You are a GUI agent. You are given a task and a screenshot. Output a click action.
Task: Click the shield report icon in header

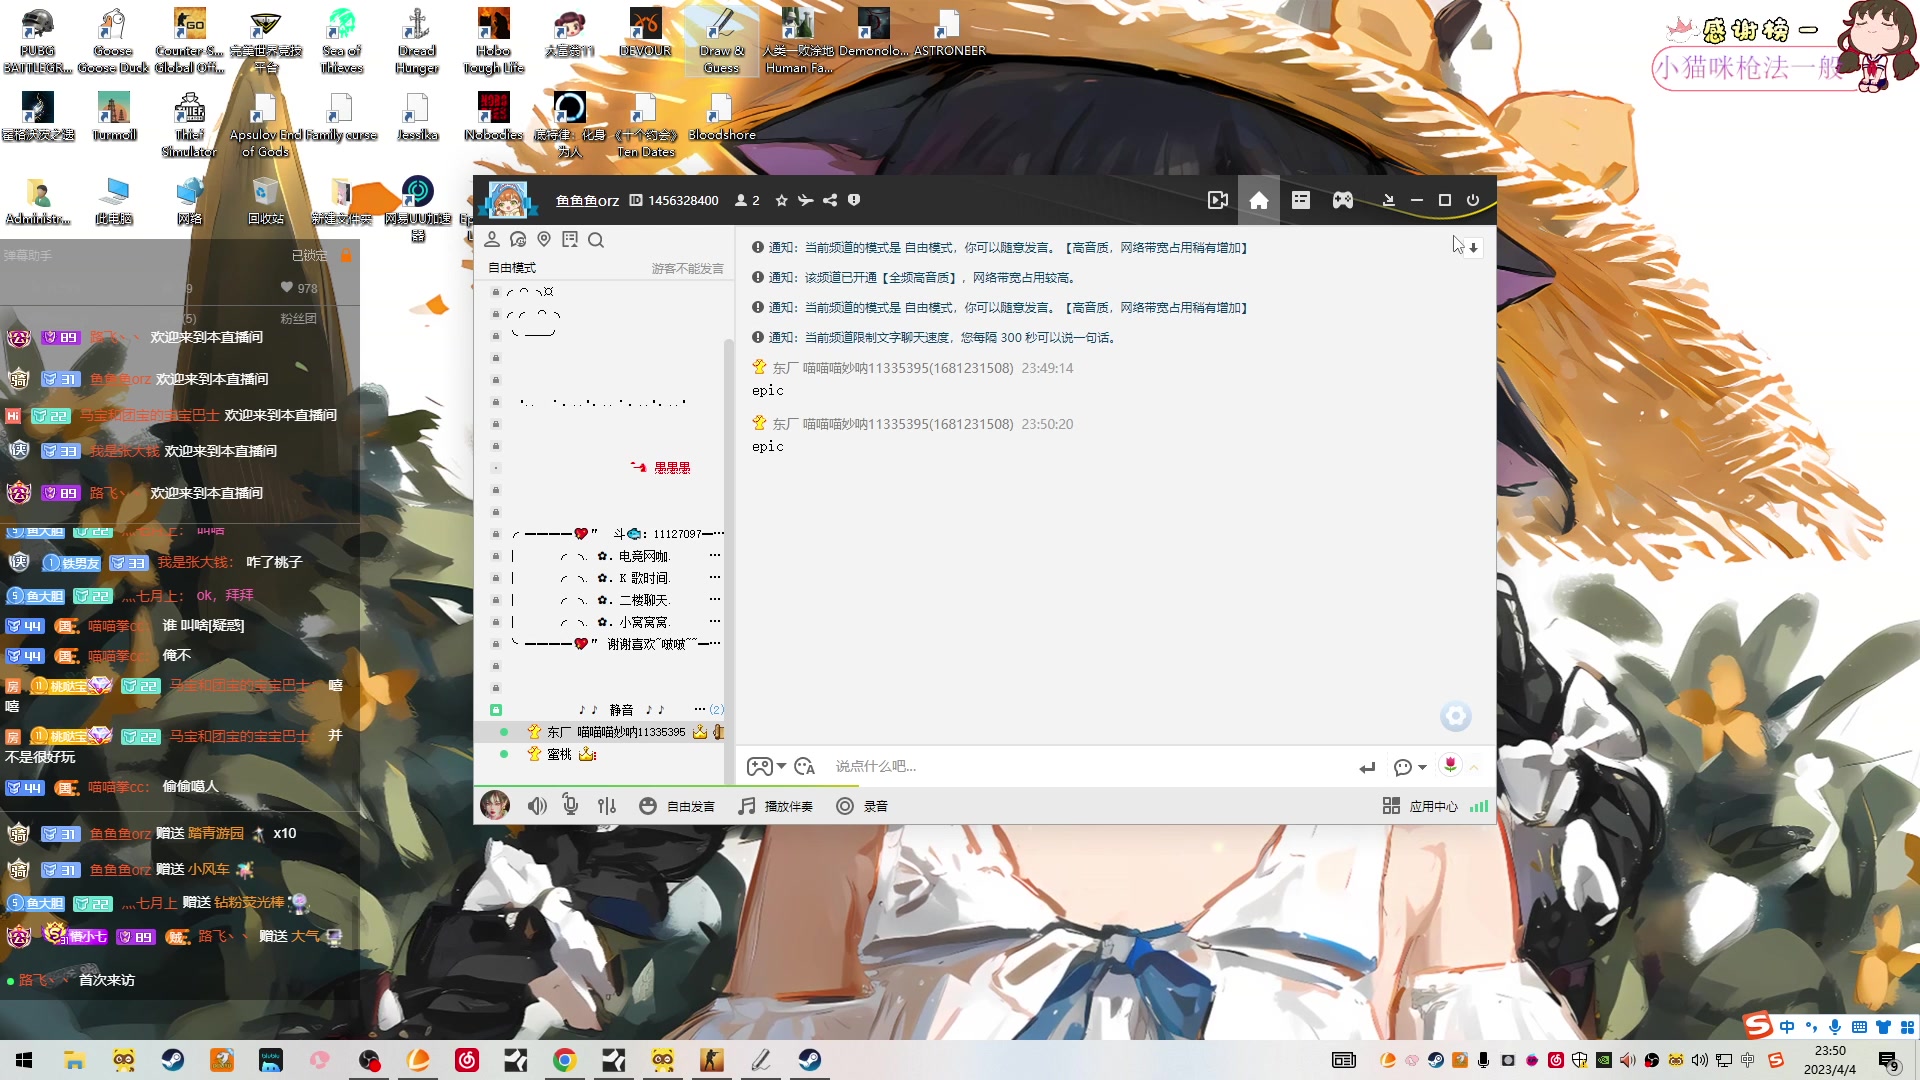coord(854,200)
